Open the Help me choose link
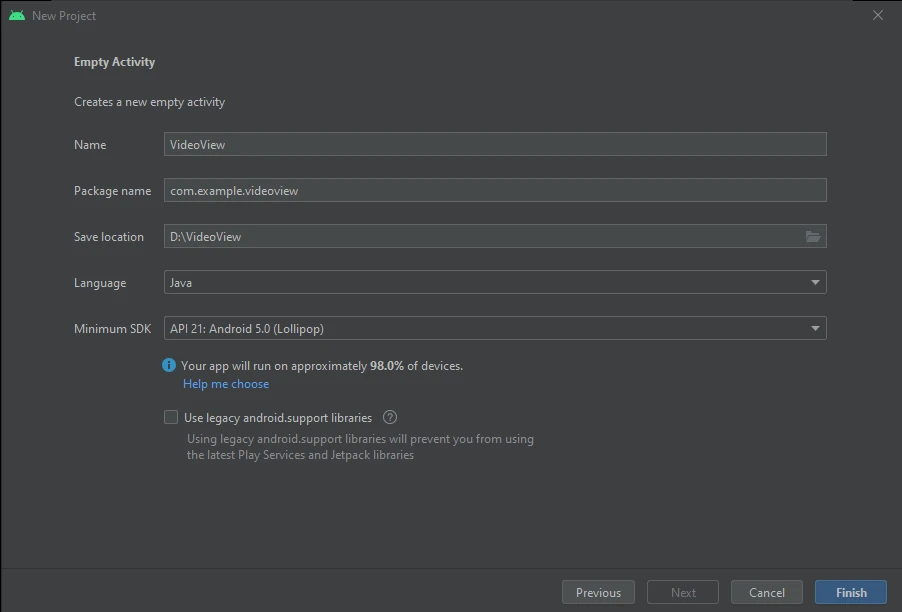 225,383
